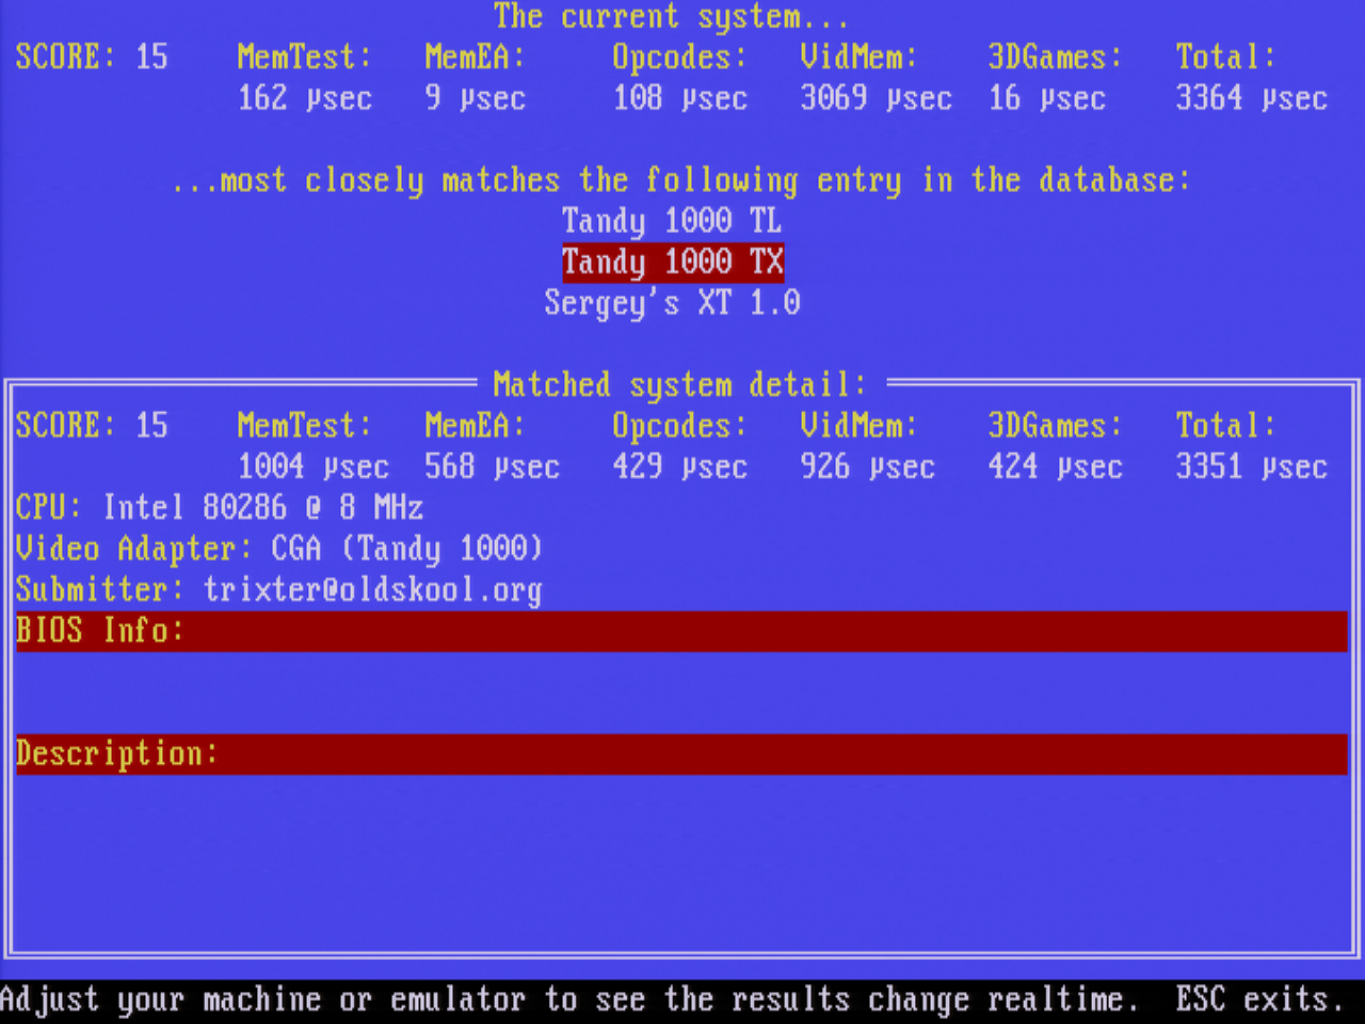Screen dimensions: 1365x1024
Task: Click the current system's 9 µsec MemEA value
Action: click(x=475, y=98)
